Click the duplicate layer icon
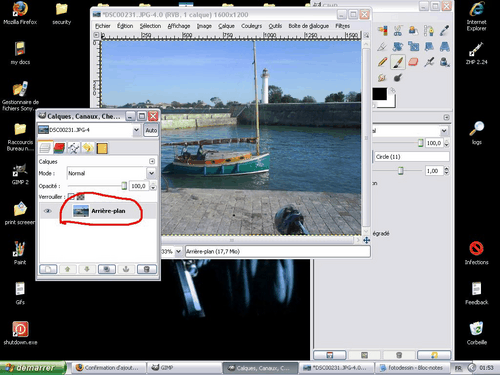500x375 pixels. click(107, 269)
